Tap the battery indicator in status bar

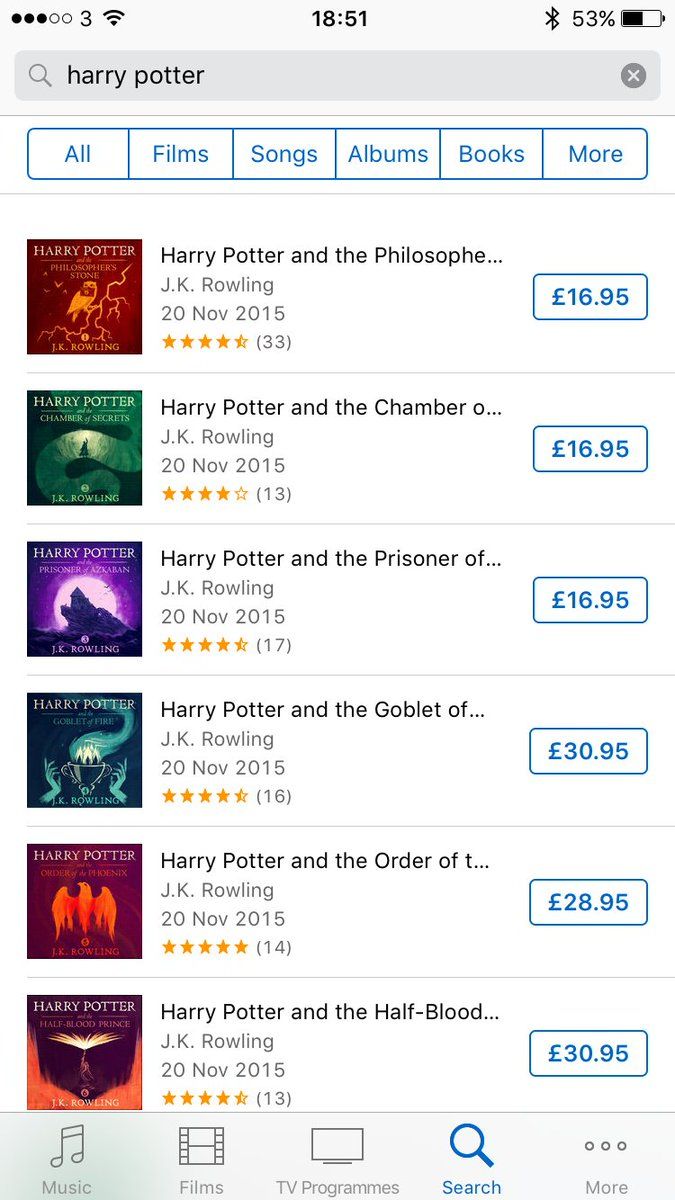tap(640, 18)
